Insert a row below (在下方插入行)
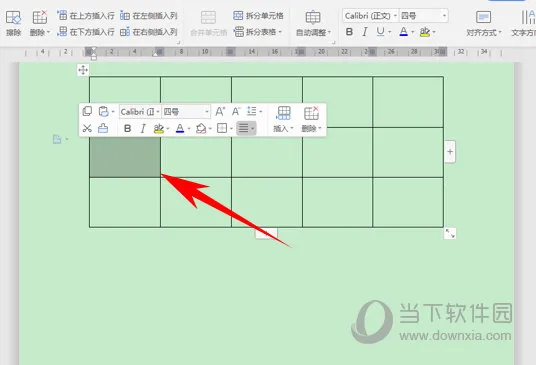 (86, 32)
